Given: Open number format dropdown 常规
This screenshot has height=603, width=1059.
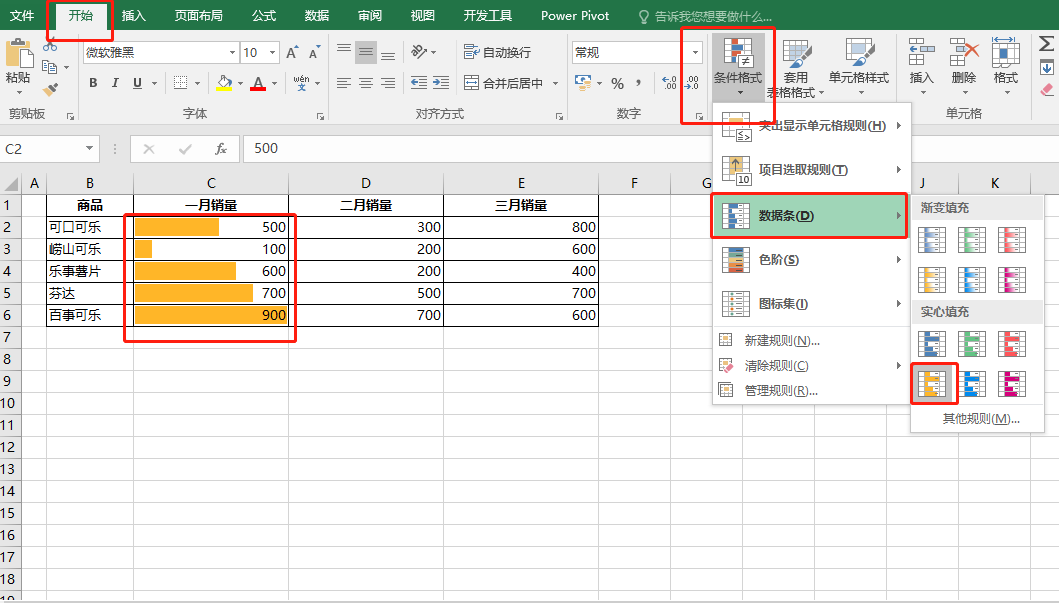Looking at the screenshot, I should [695, 53].
